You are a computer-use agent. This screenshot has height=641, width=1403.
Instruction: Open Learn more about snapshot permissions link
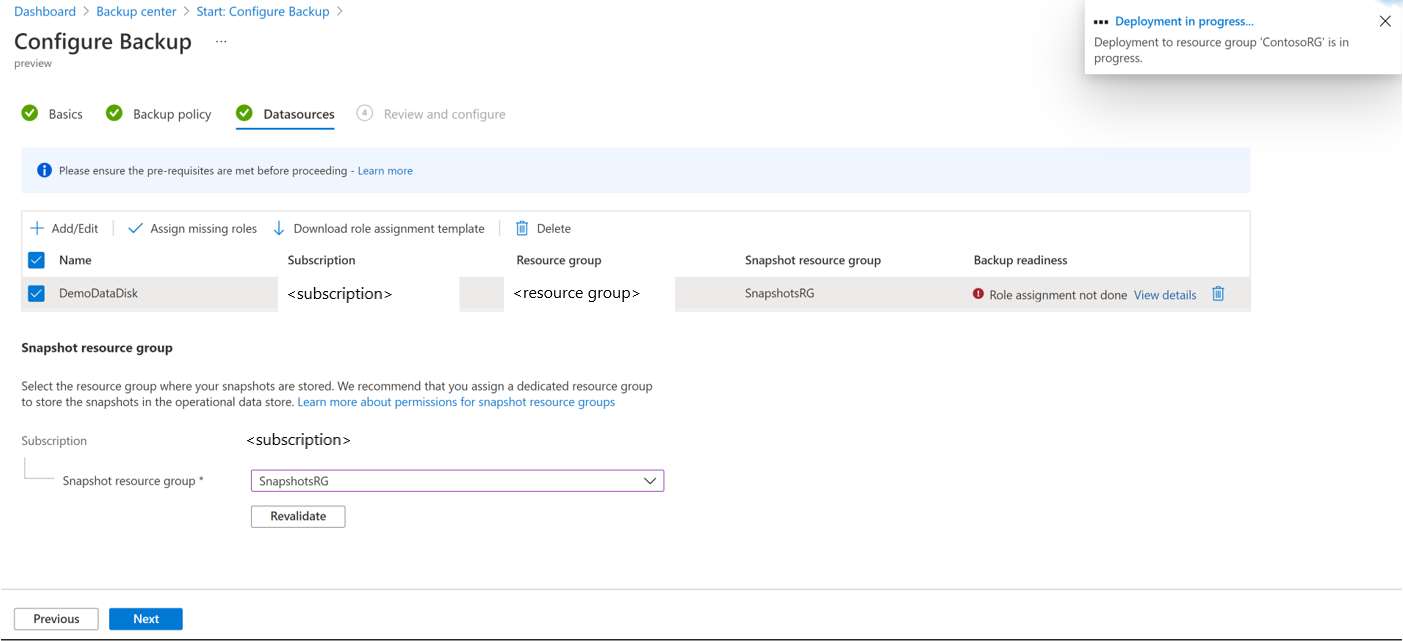pos(456,402)
